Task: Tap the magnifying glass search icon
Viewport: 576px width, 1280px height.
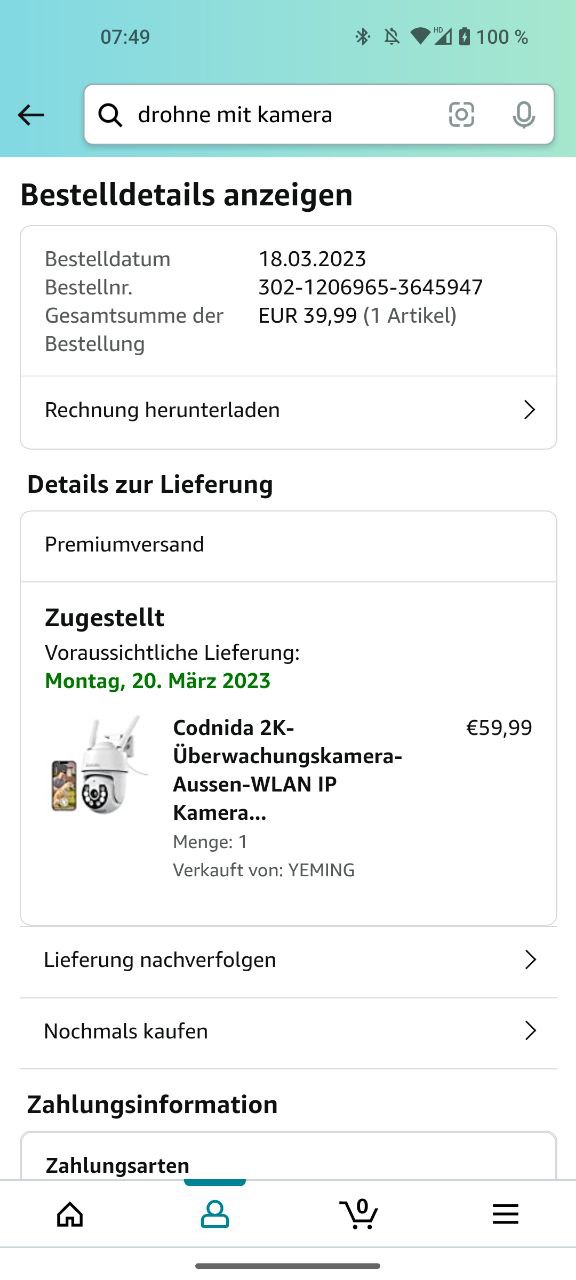Action: 110,115
